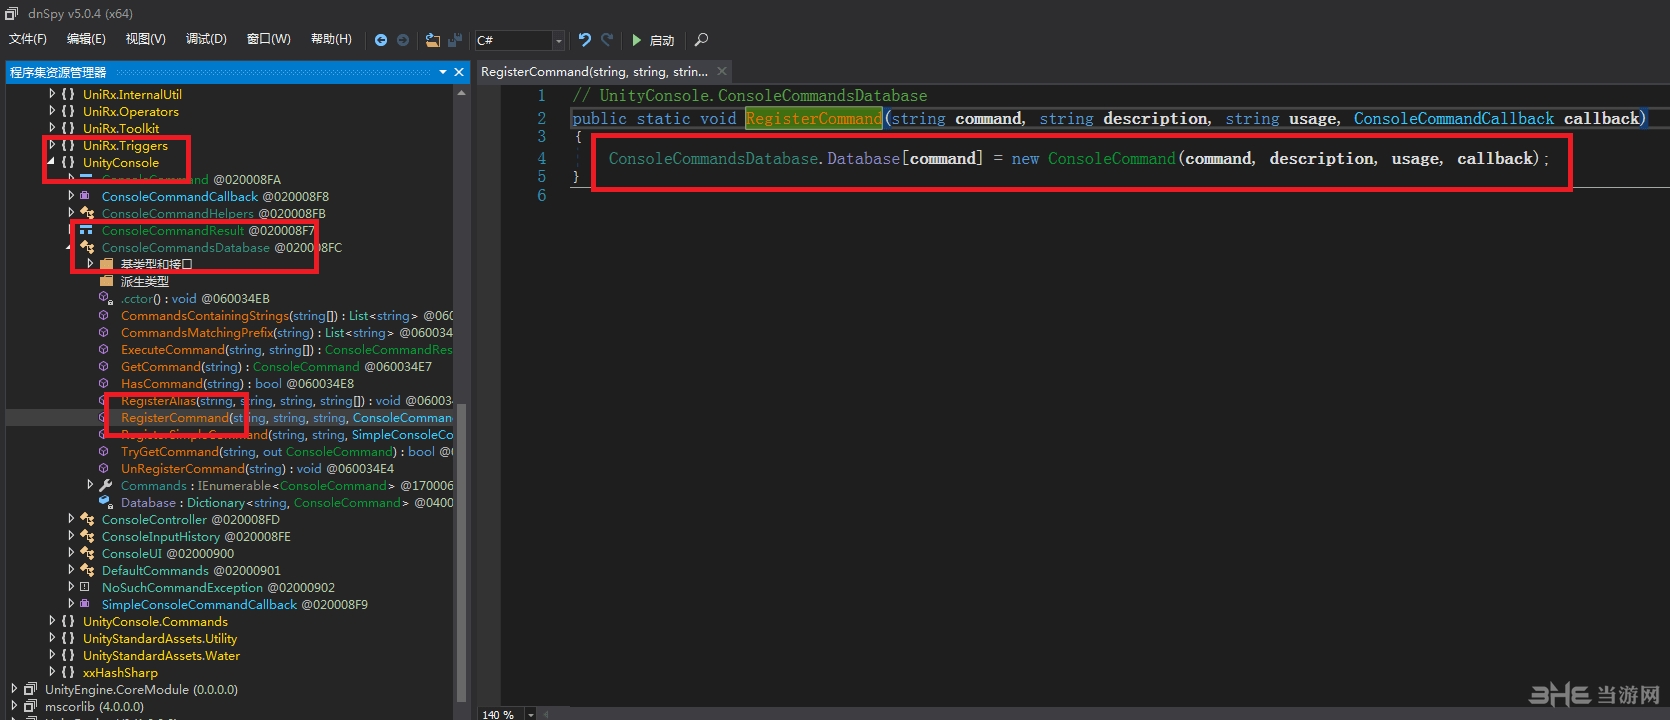Click the save all icon in toolbar

(455, 40)
